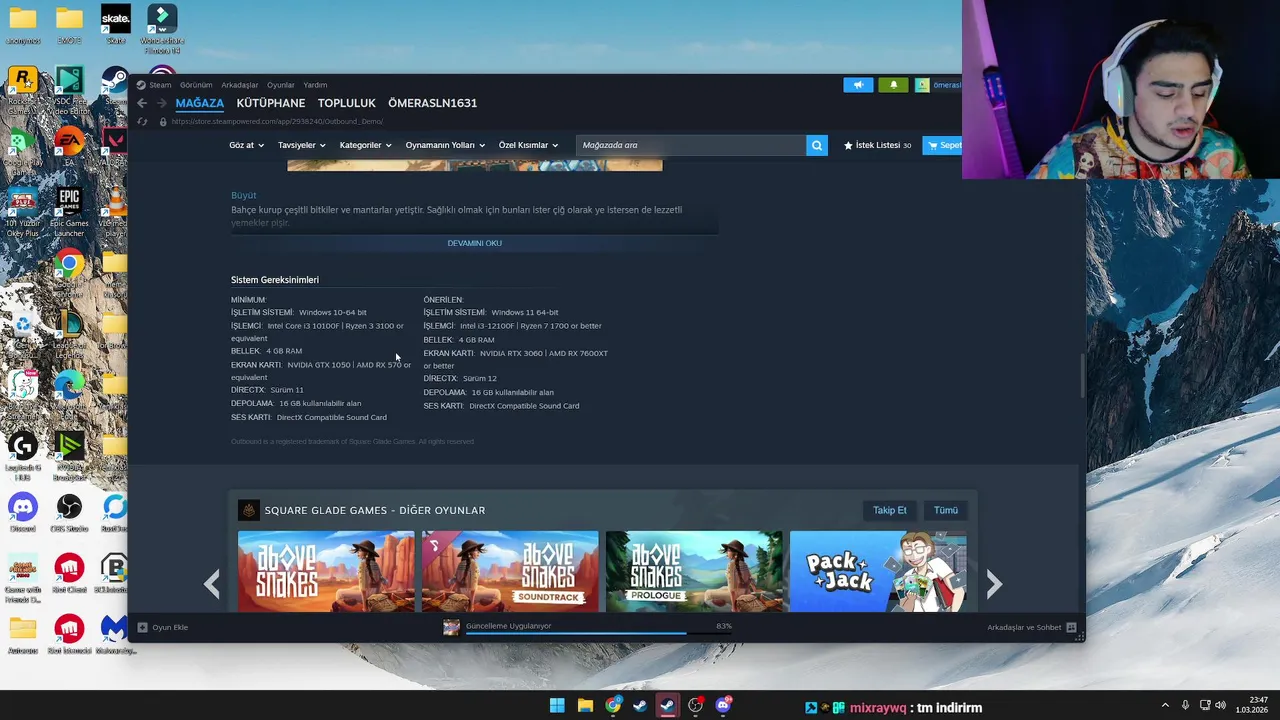Open EA app desktop shortcut
The image size is (1280, 720).
pyautogui.click(x=69, y=146)
